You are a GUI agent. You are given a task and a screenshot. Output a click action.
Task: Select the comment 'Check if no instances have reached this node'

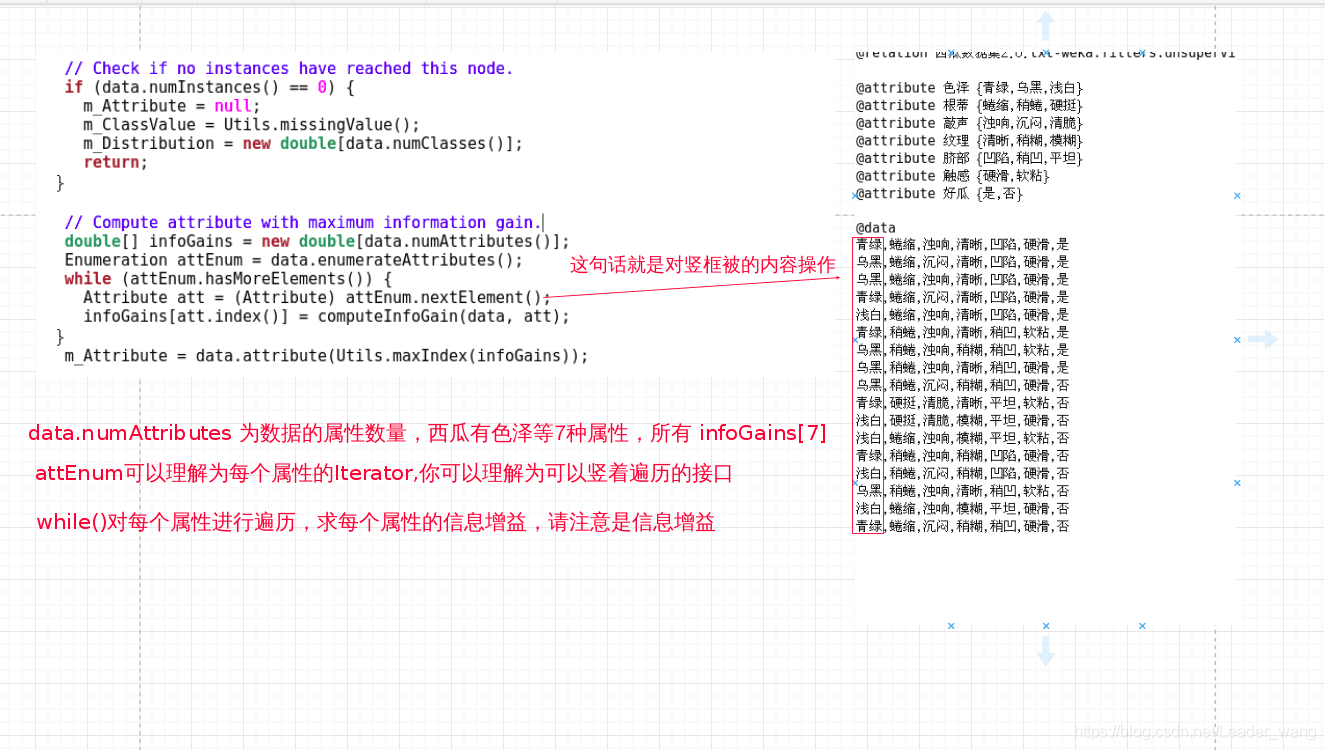pyautogui.click(x=288, y=68)
